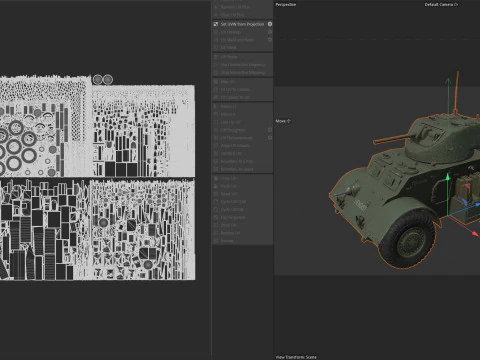Choose Start Interactive Mapping
Image resolution: width=480 pixels, height=360 pixels.
coord(243,65)
